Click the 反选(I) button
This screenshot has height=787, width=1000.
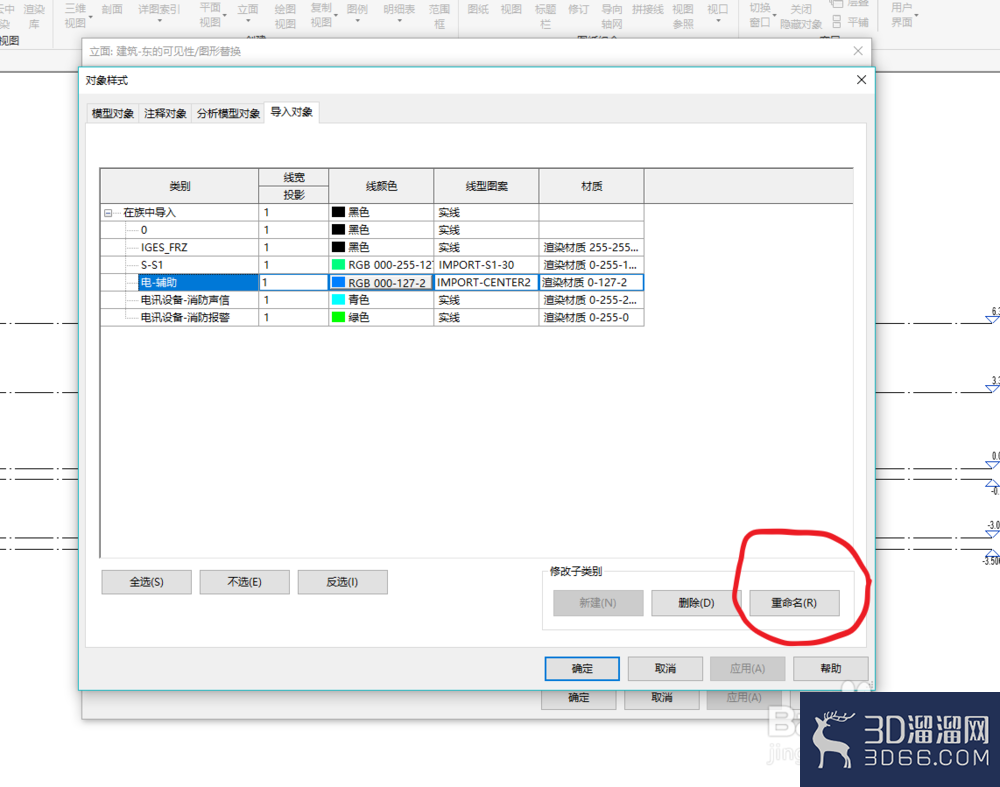[x=342, y=582]
